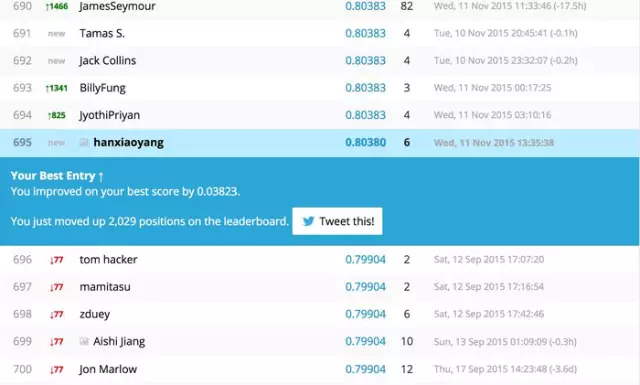Open Tamas S. profile link

tap(102, 33)
